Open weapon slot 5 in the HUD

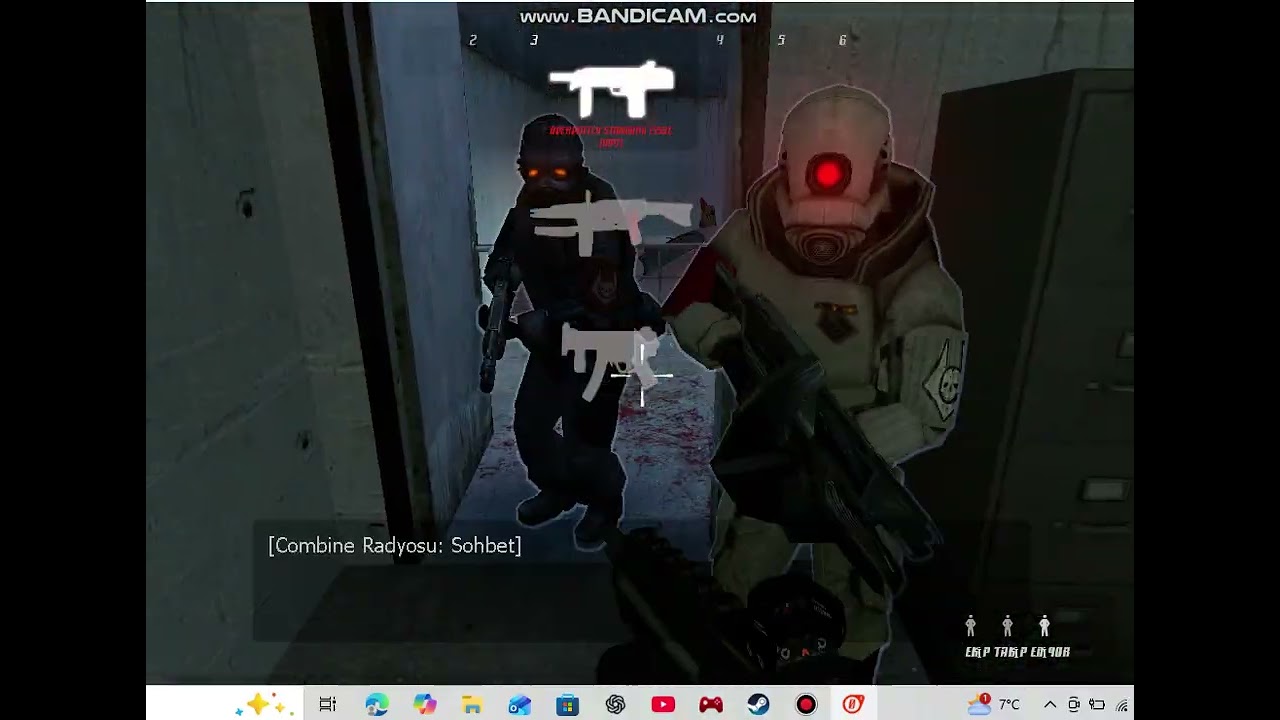pyautogui.click(x=781, y=40)
